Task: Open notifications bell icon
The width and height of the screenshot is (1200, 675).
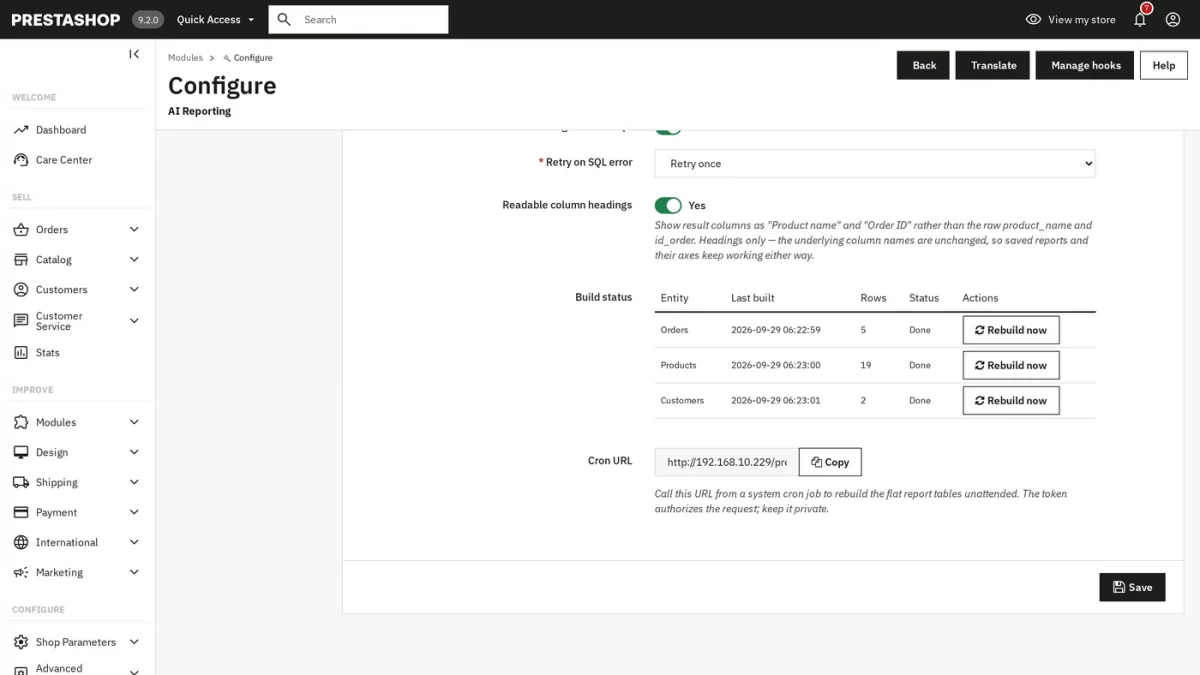Action: 1140,19
